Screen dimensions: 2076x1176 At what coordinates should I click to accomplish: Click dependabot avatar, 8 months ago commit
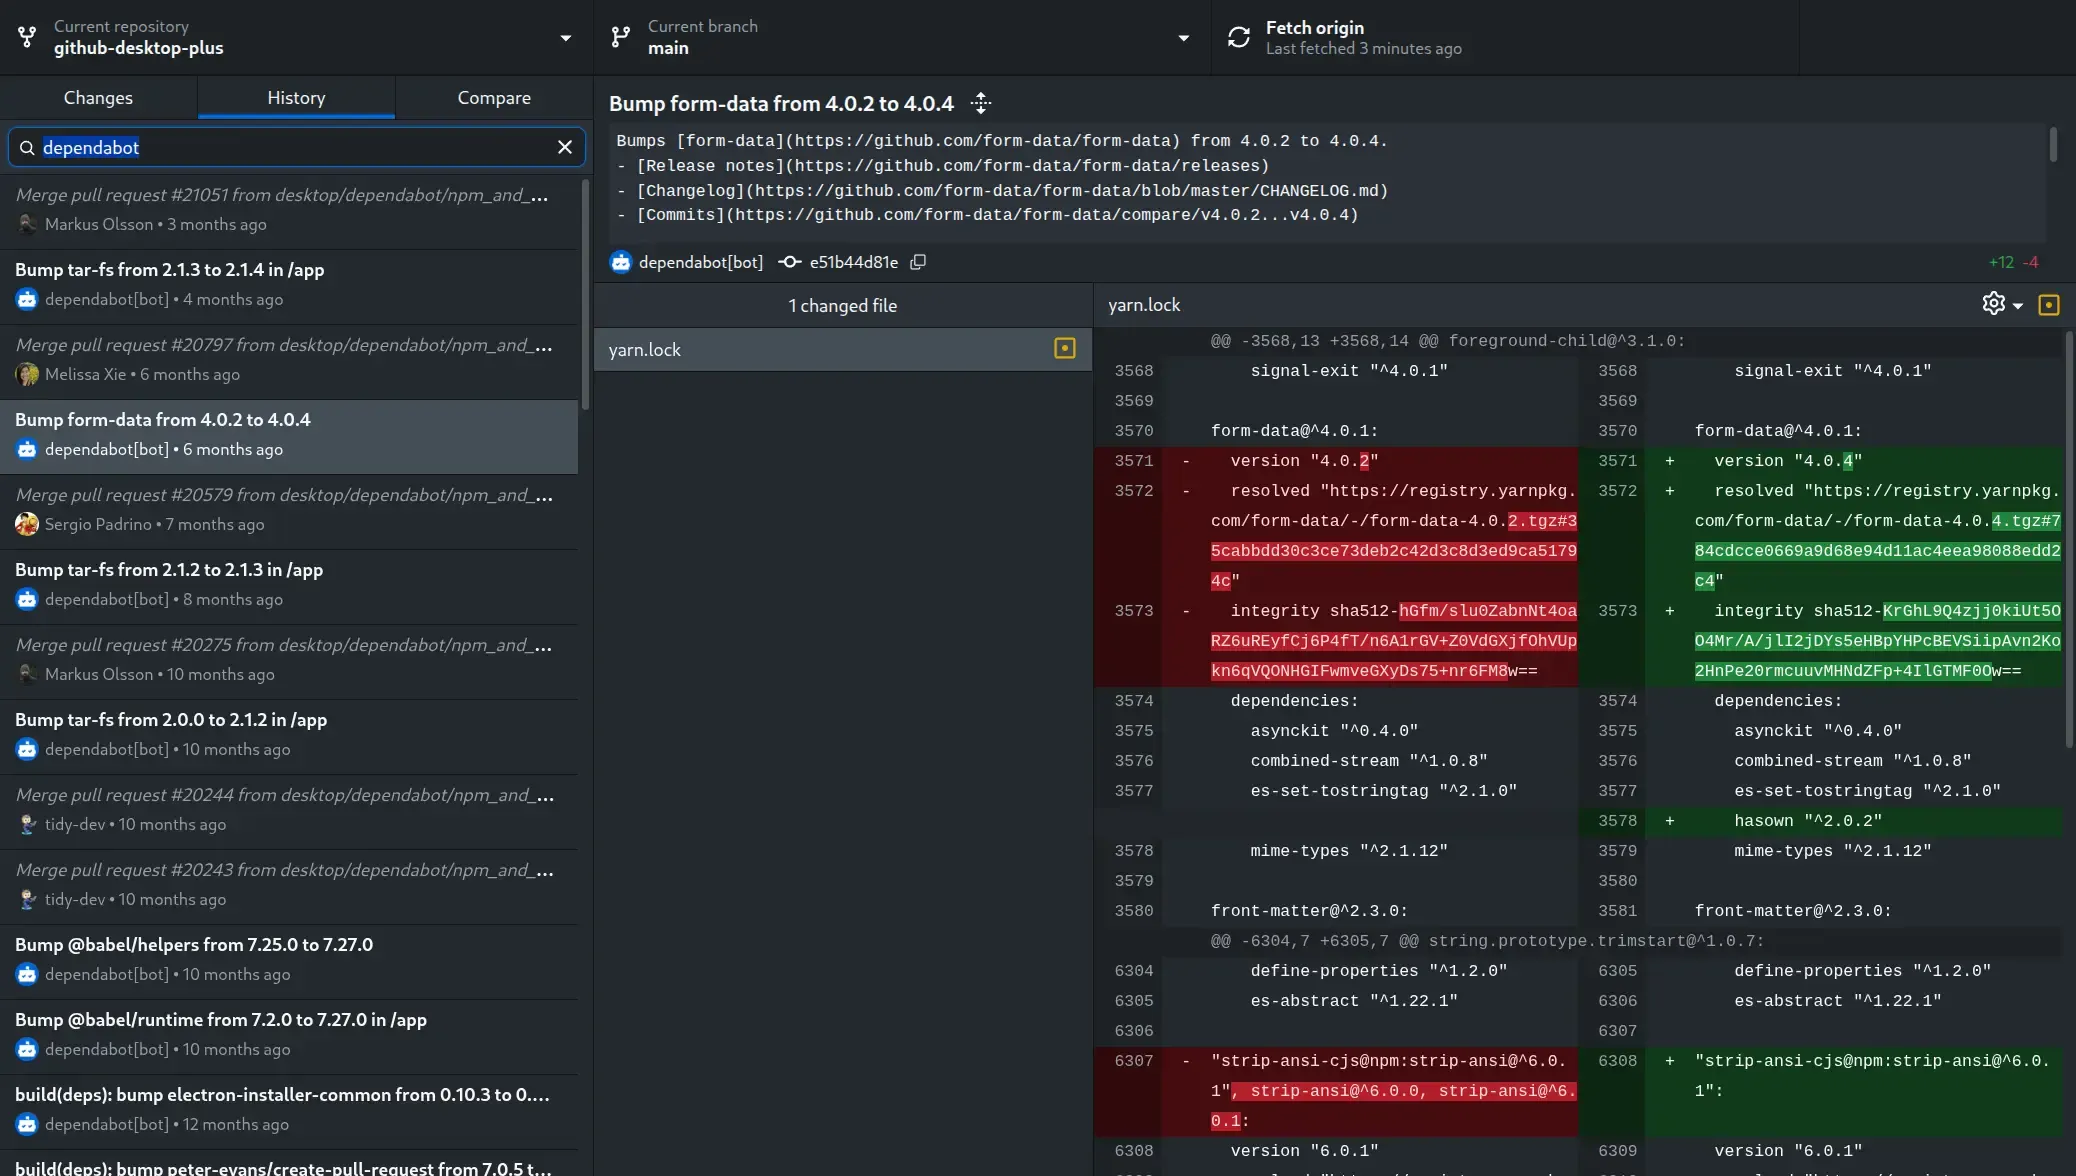(x=27, y=599)
